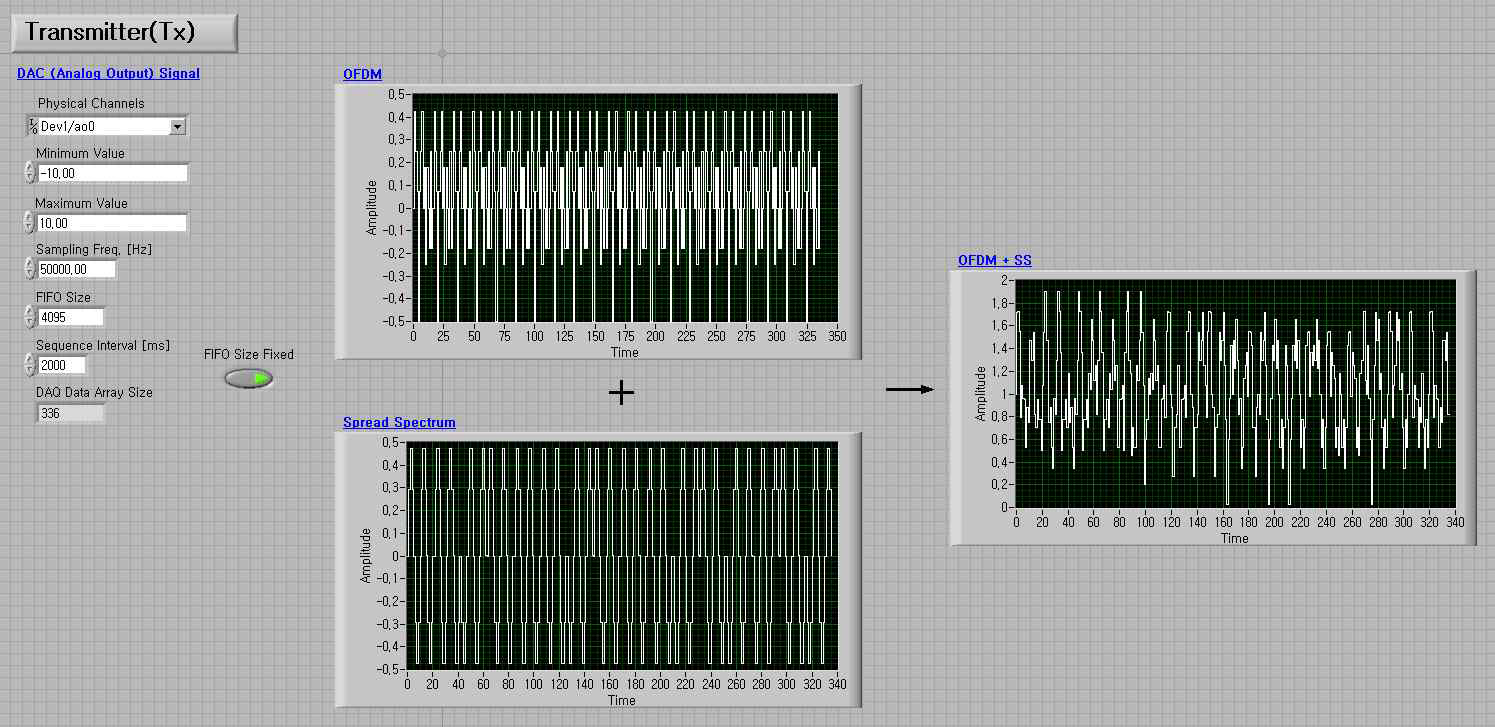
Task: Click the OFDM waveform plot area
Action: [625, 208]
